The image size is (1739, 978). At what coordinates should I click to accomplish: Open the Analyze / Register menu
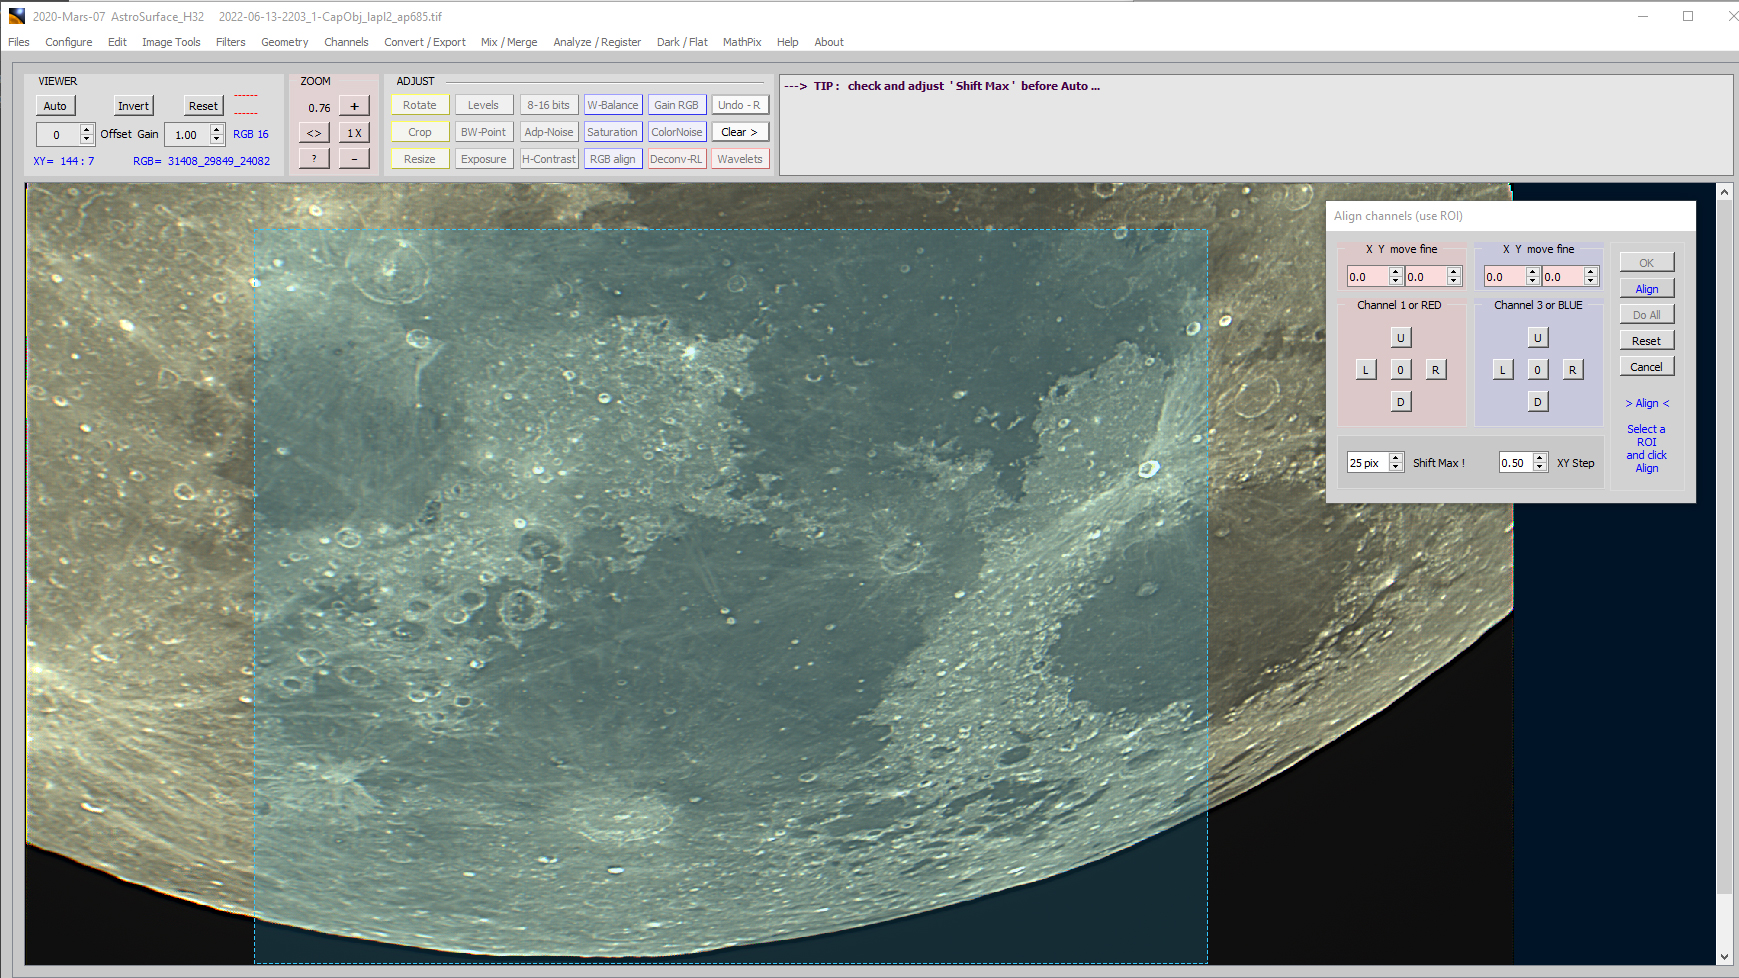597,42
